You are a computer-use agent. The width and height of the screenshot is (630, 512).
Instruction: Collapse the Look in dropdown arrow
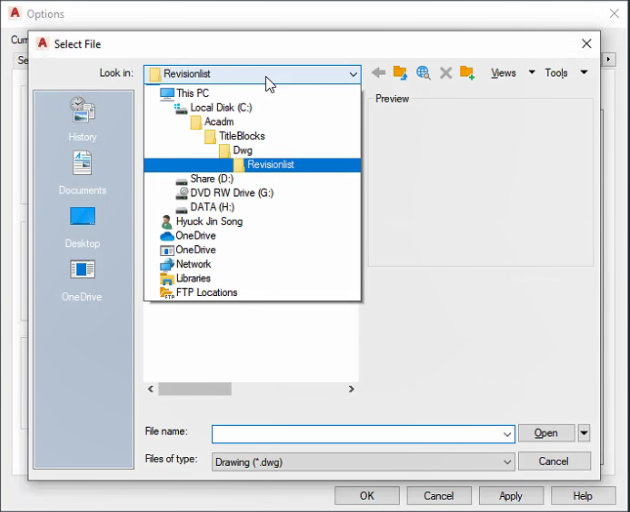pyautogui.click(x=353, y=74)
